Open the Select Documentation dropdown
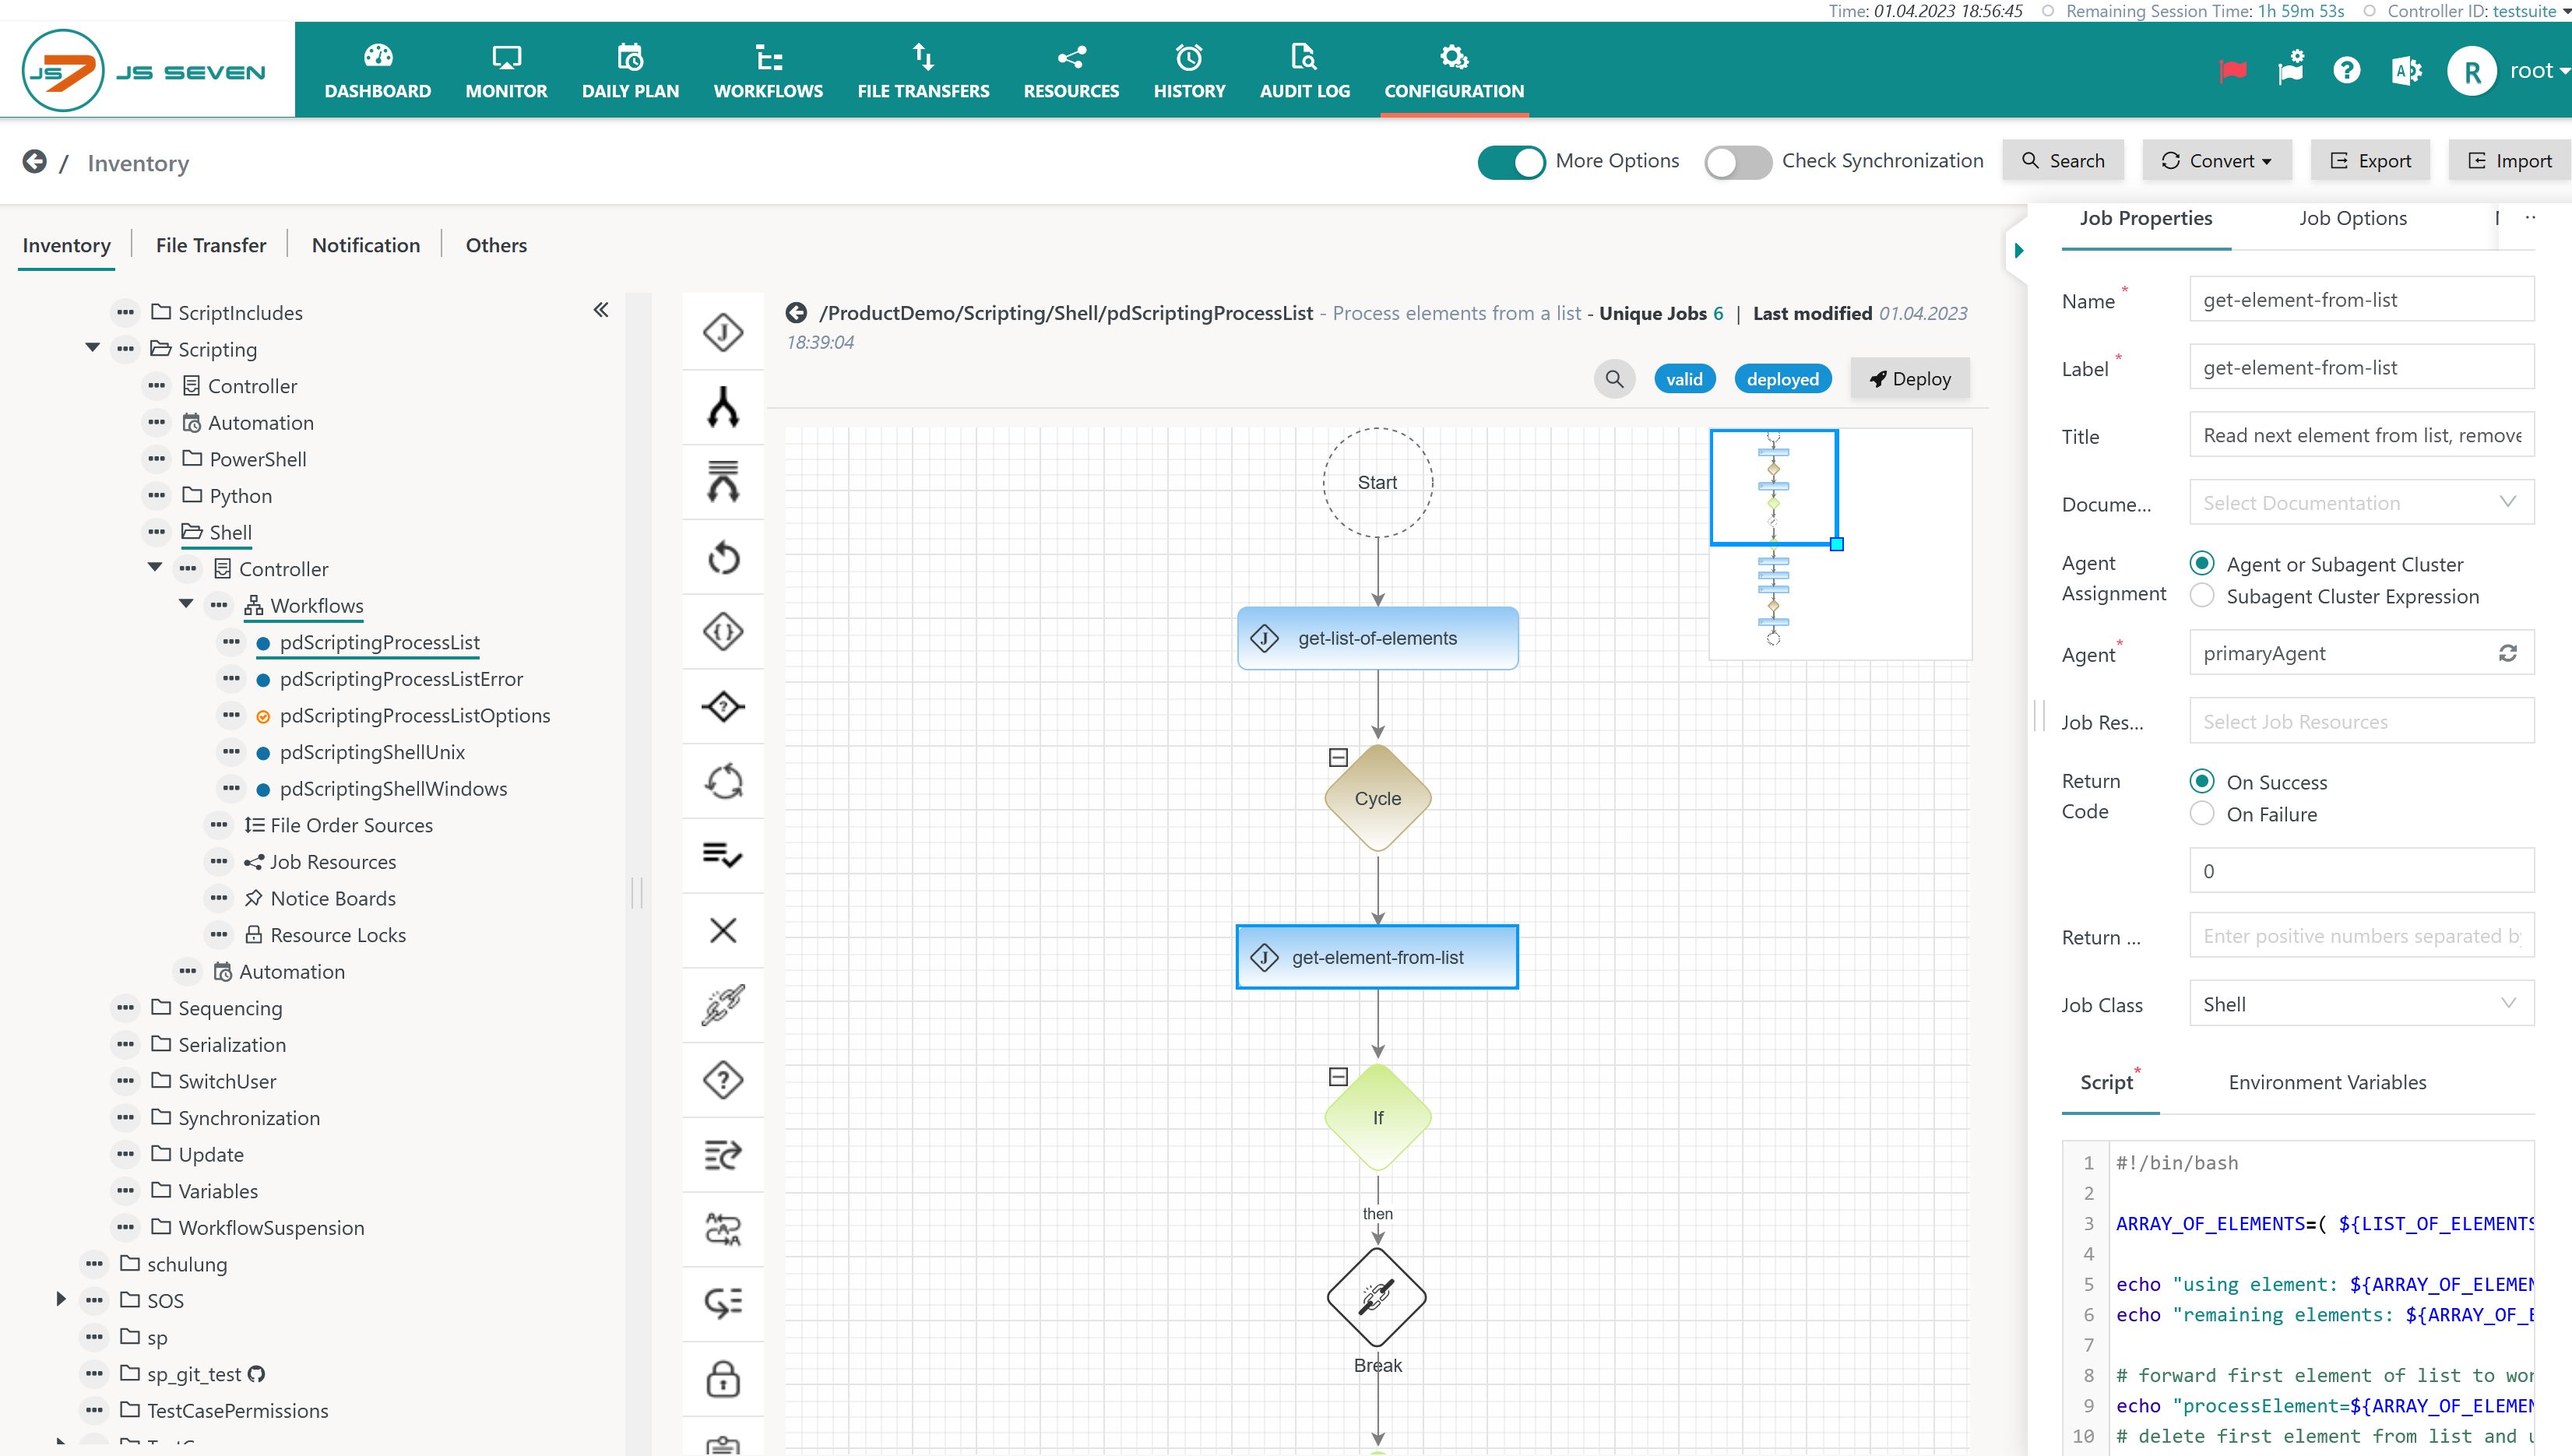Screen dimensions: 2572x1456 tap(2361, 503)
